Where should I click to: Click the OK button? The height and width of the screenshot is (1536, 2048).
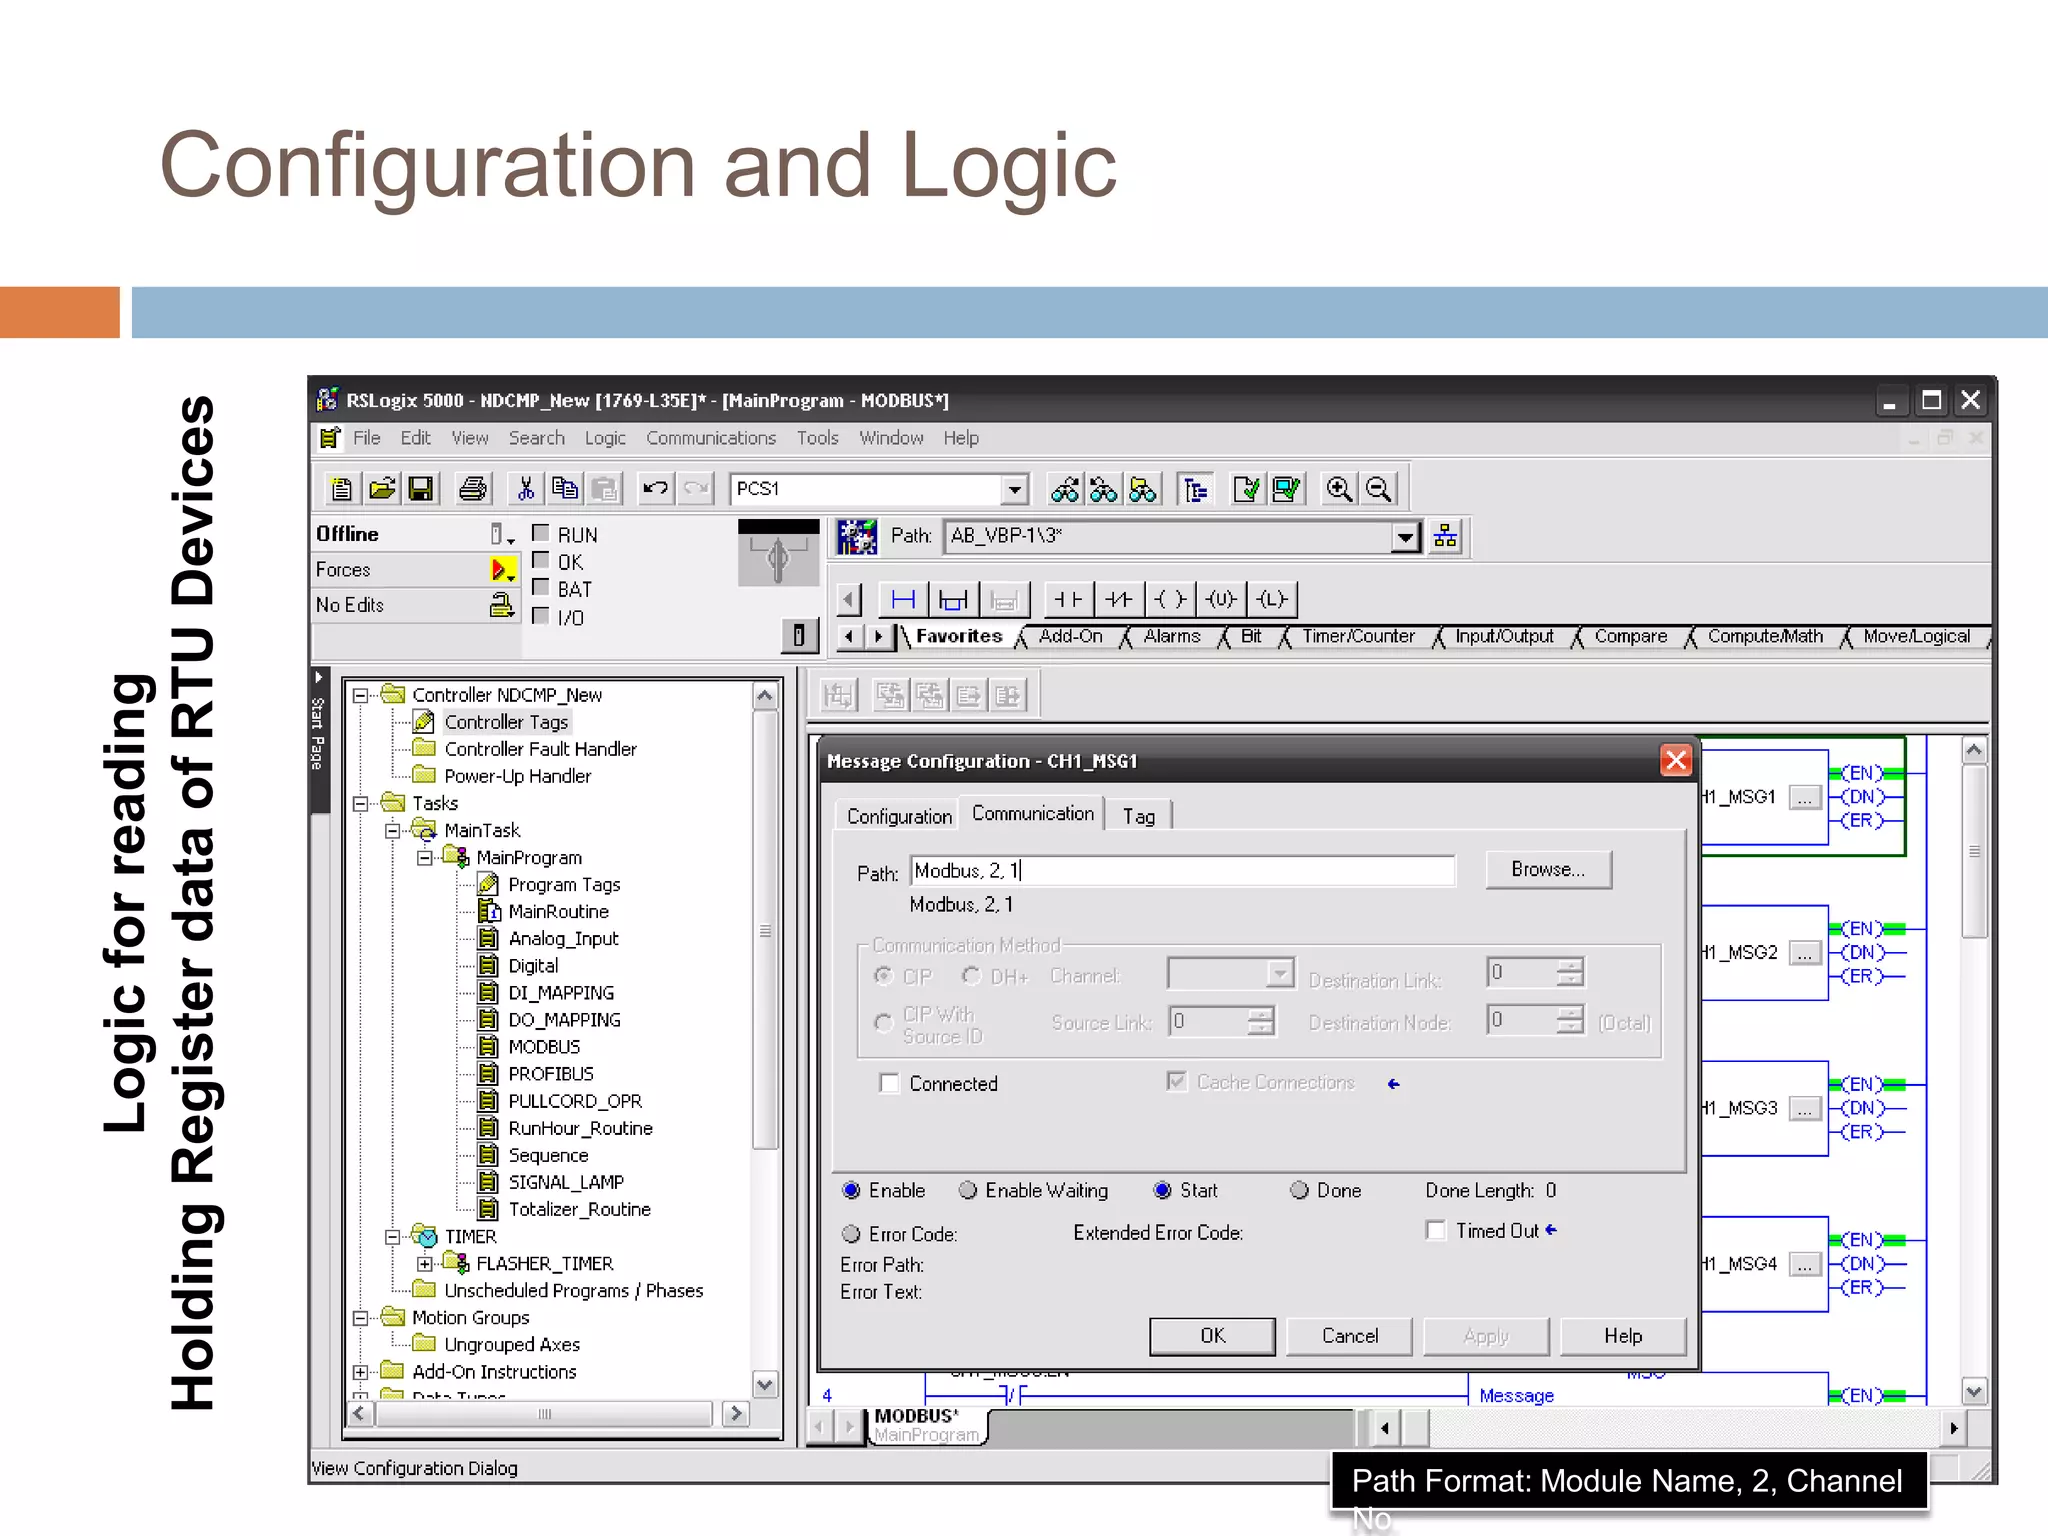coord(1213,1336)
